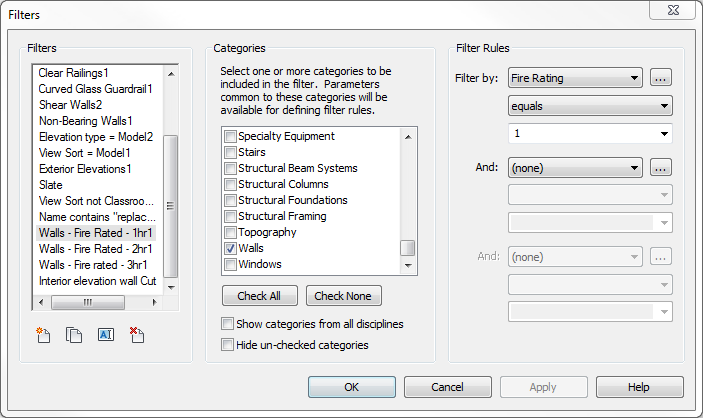The image size is (703, 418).
Task: Click the categories list vertical scrollbar thumb
Action: [408, 248]
